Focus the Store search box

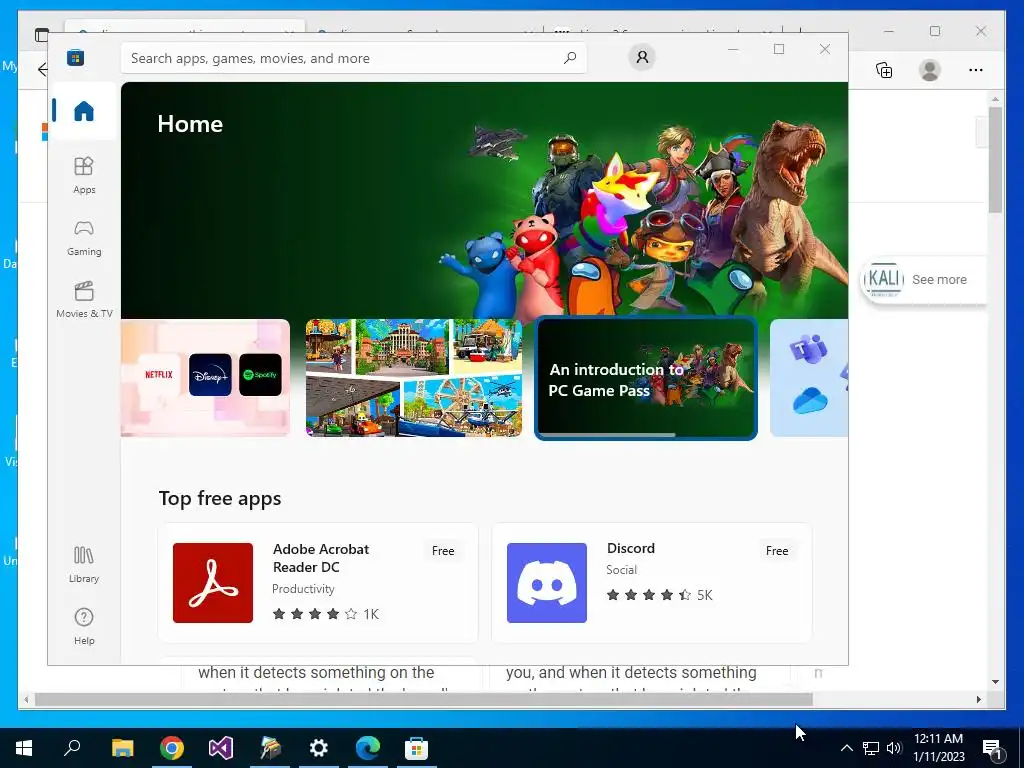(x=353, y=58)
